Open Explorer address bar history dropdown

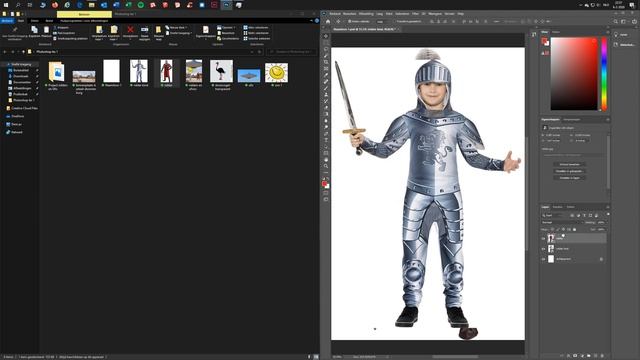click(252, 52)
